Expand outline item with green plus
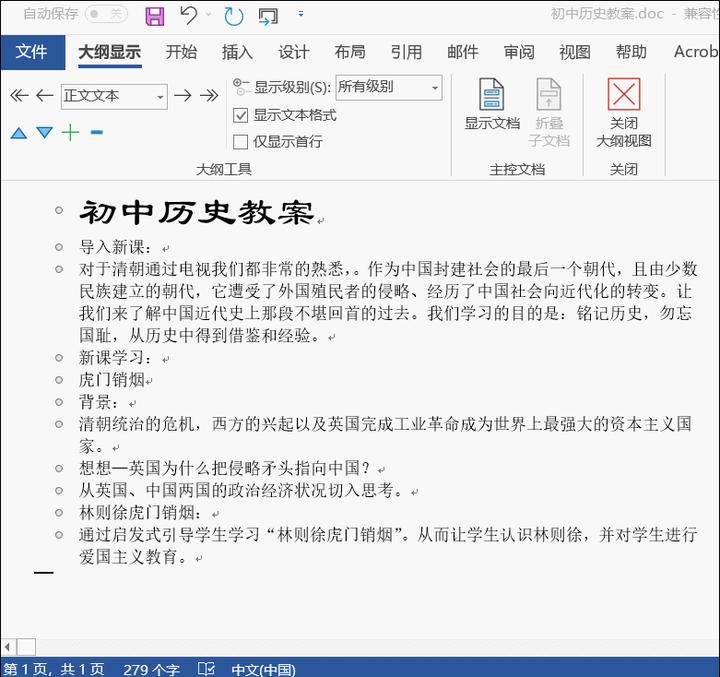 [x=71, y=132]
